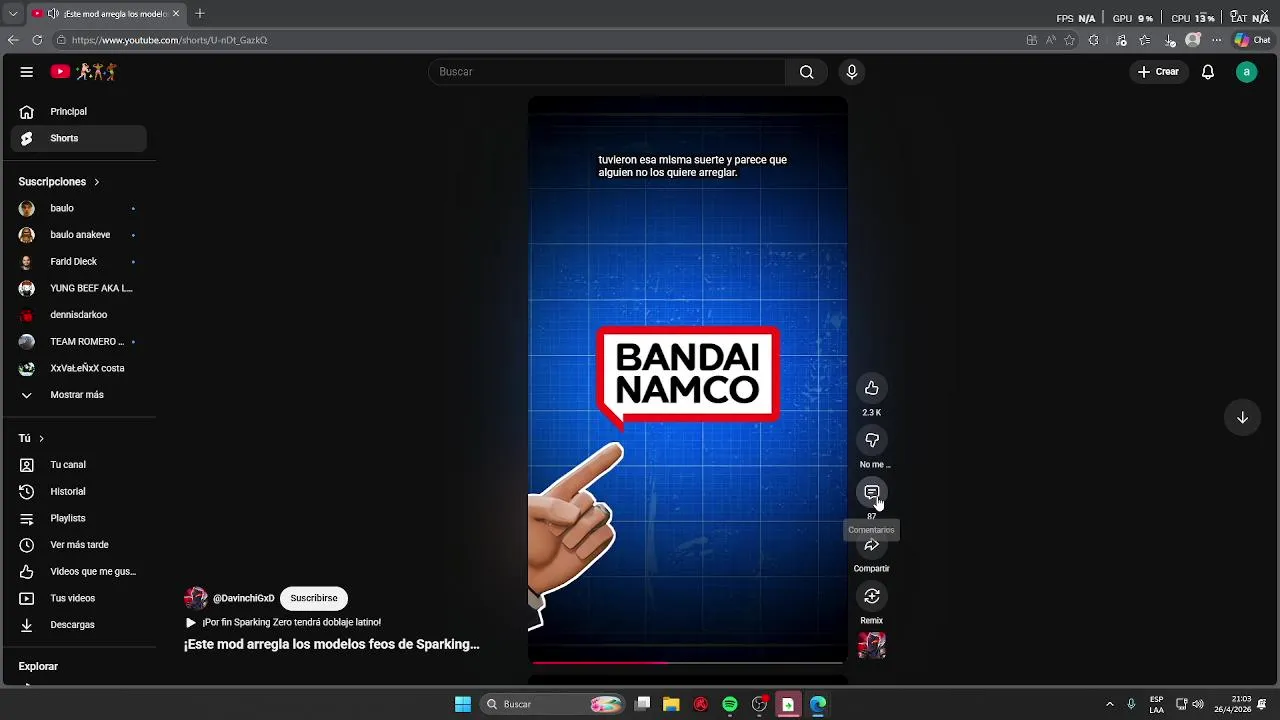Mute the tab via speaker icon
Viewport: 1280px width, 720px height.
tap(53, 14)
